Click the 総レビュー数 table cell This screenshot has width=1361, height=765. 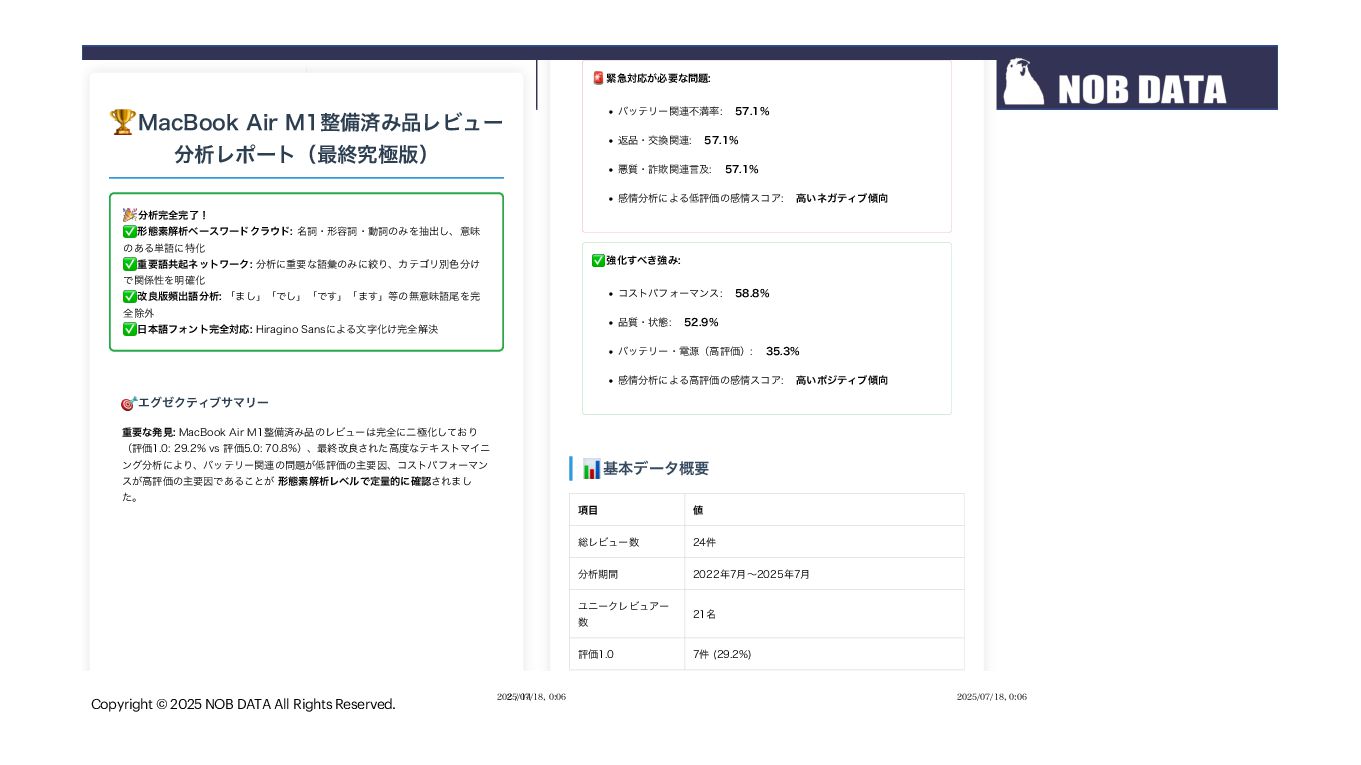tap(627, 542)
